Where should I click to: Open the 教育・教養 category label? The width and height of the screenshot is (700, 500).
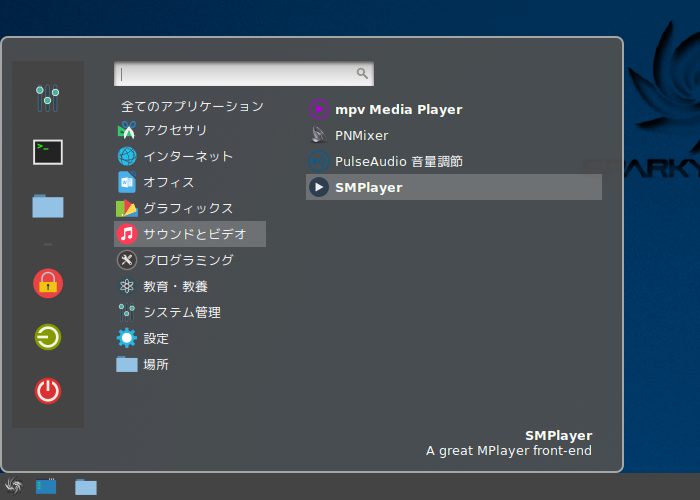[x=175, y=286]
